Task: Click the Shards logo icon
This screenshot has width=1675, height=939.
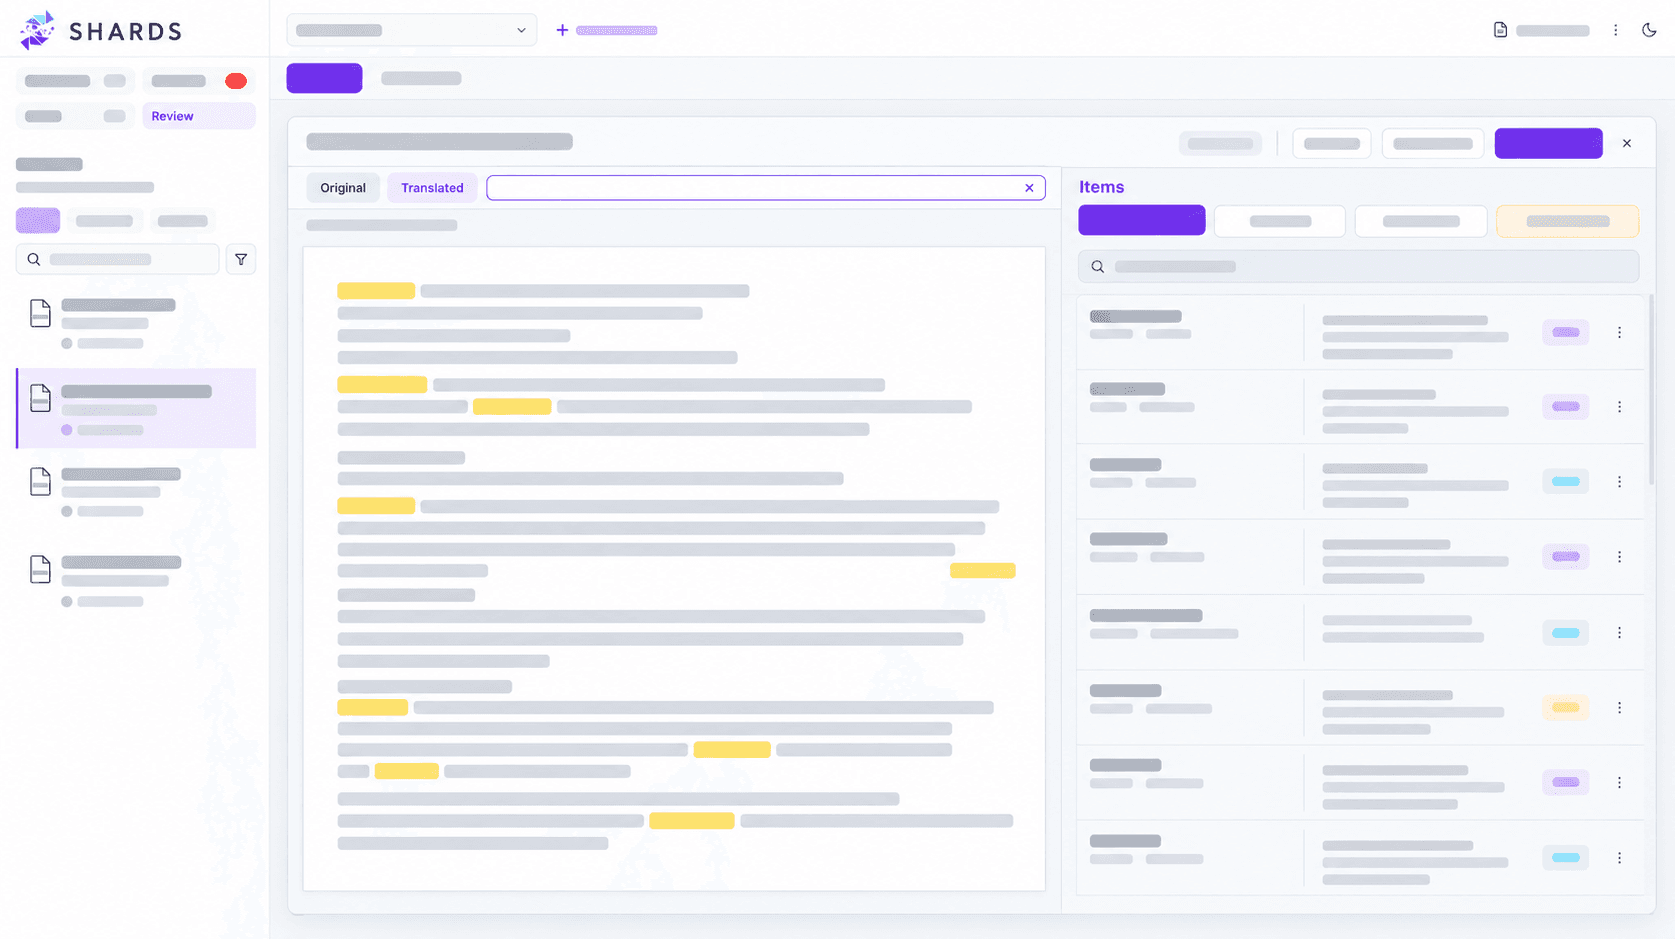Action: point(37,30)
